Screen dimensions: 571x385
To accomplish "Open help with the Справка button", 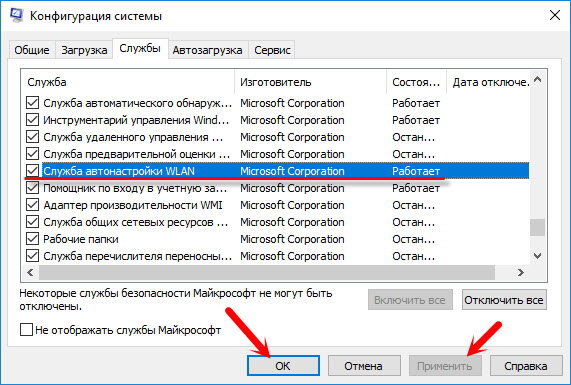I will point(526,365).
